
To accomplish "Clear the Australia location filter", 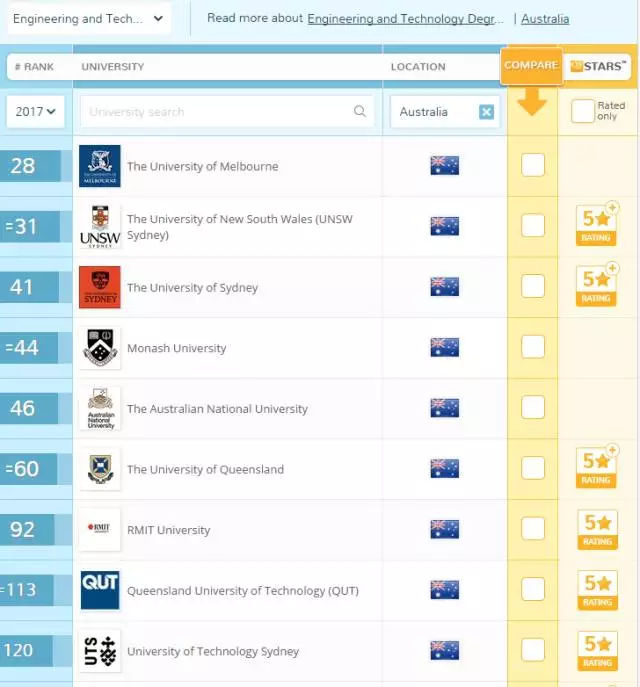I will [x=486, y=112].
